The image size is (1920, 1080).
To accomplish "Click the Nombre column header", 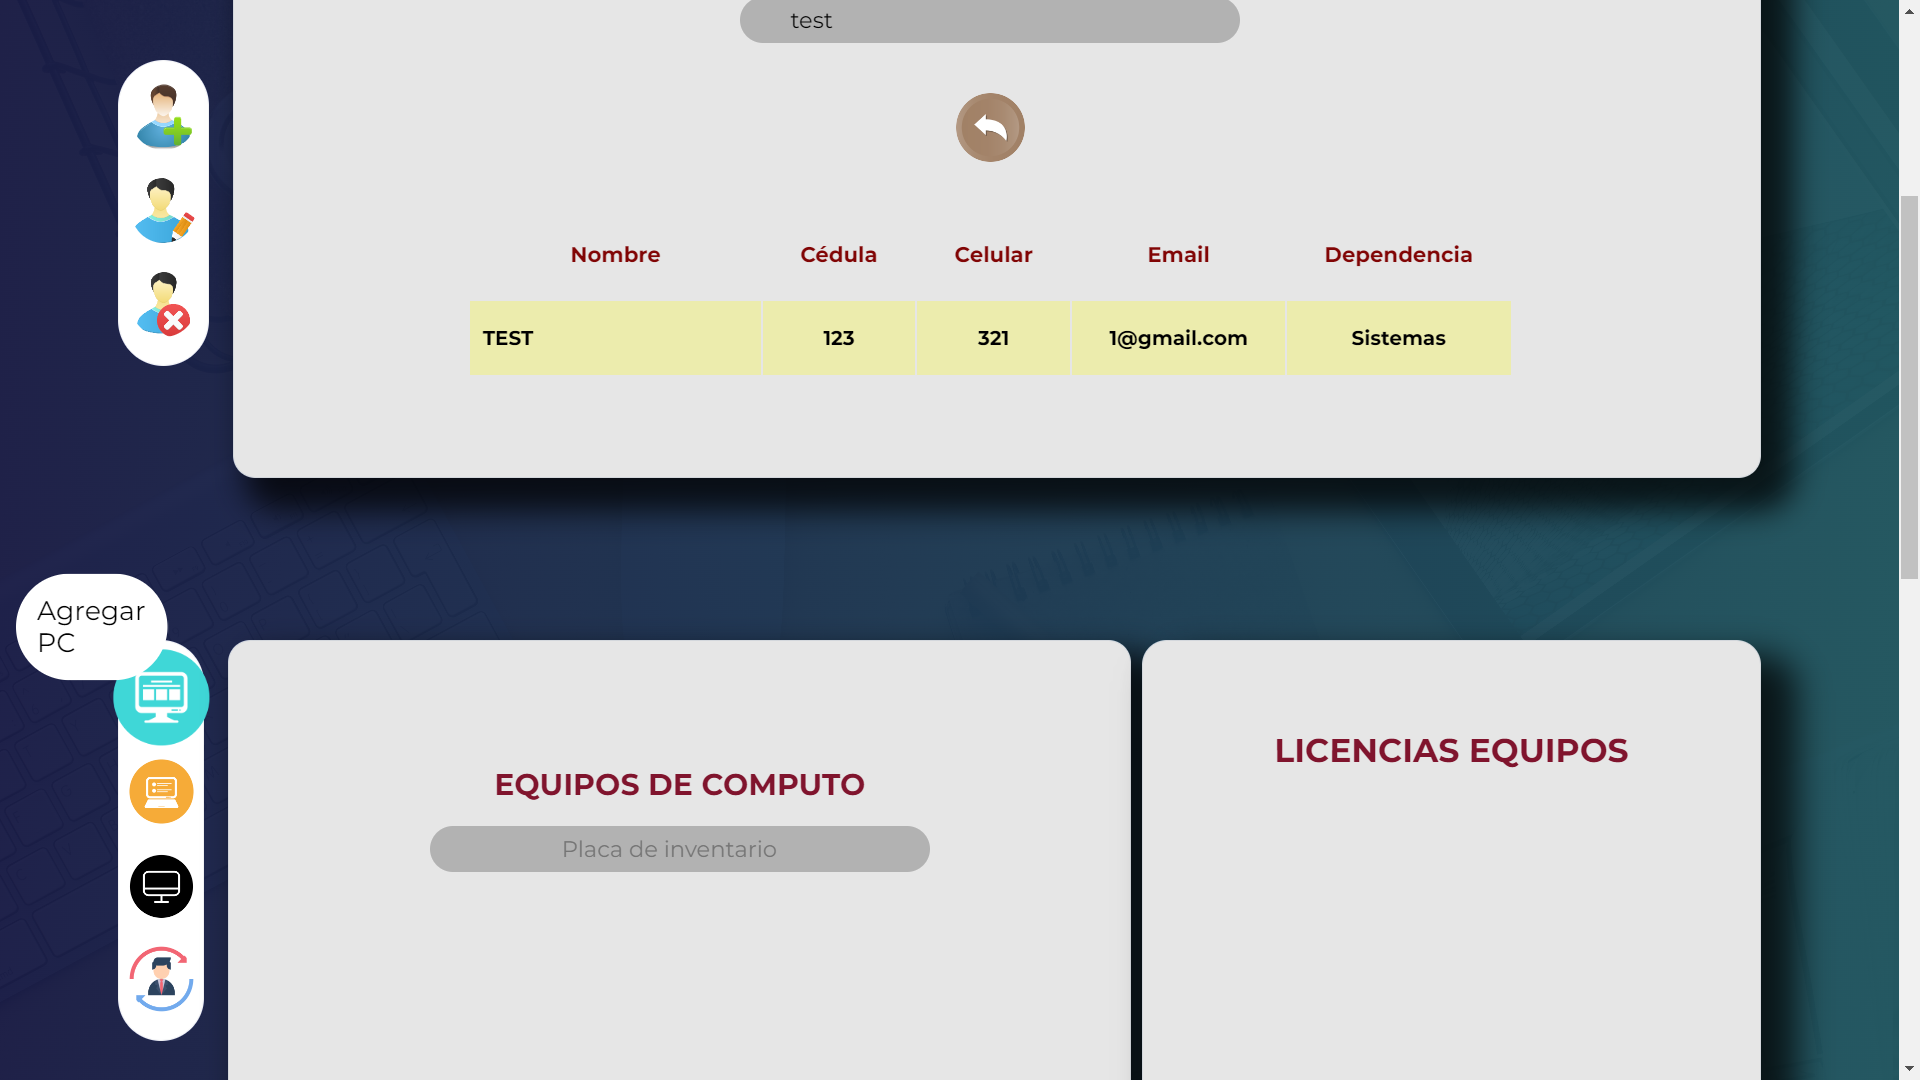I will coord(615,255).
